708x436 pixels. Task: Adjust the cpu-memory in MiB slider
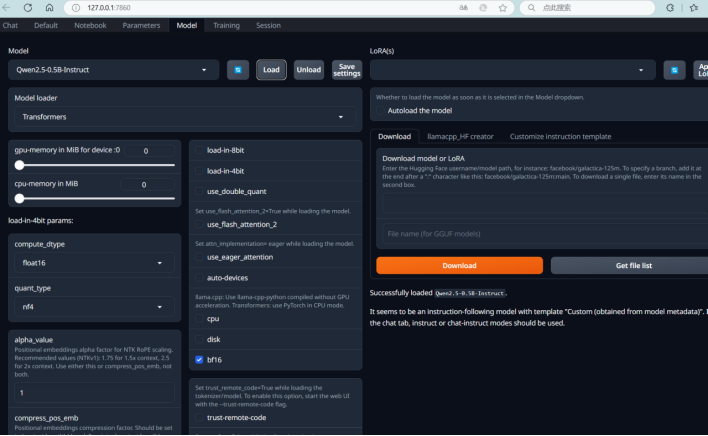[94, 198]
